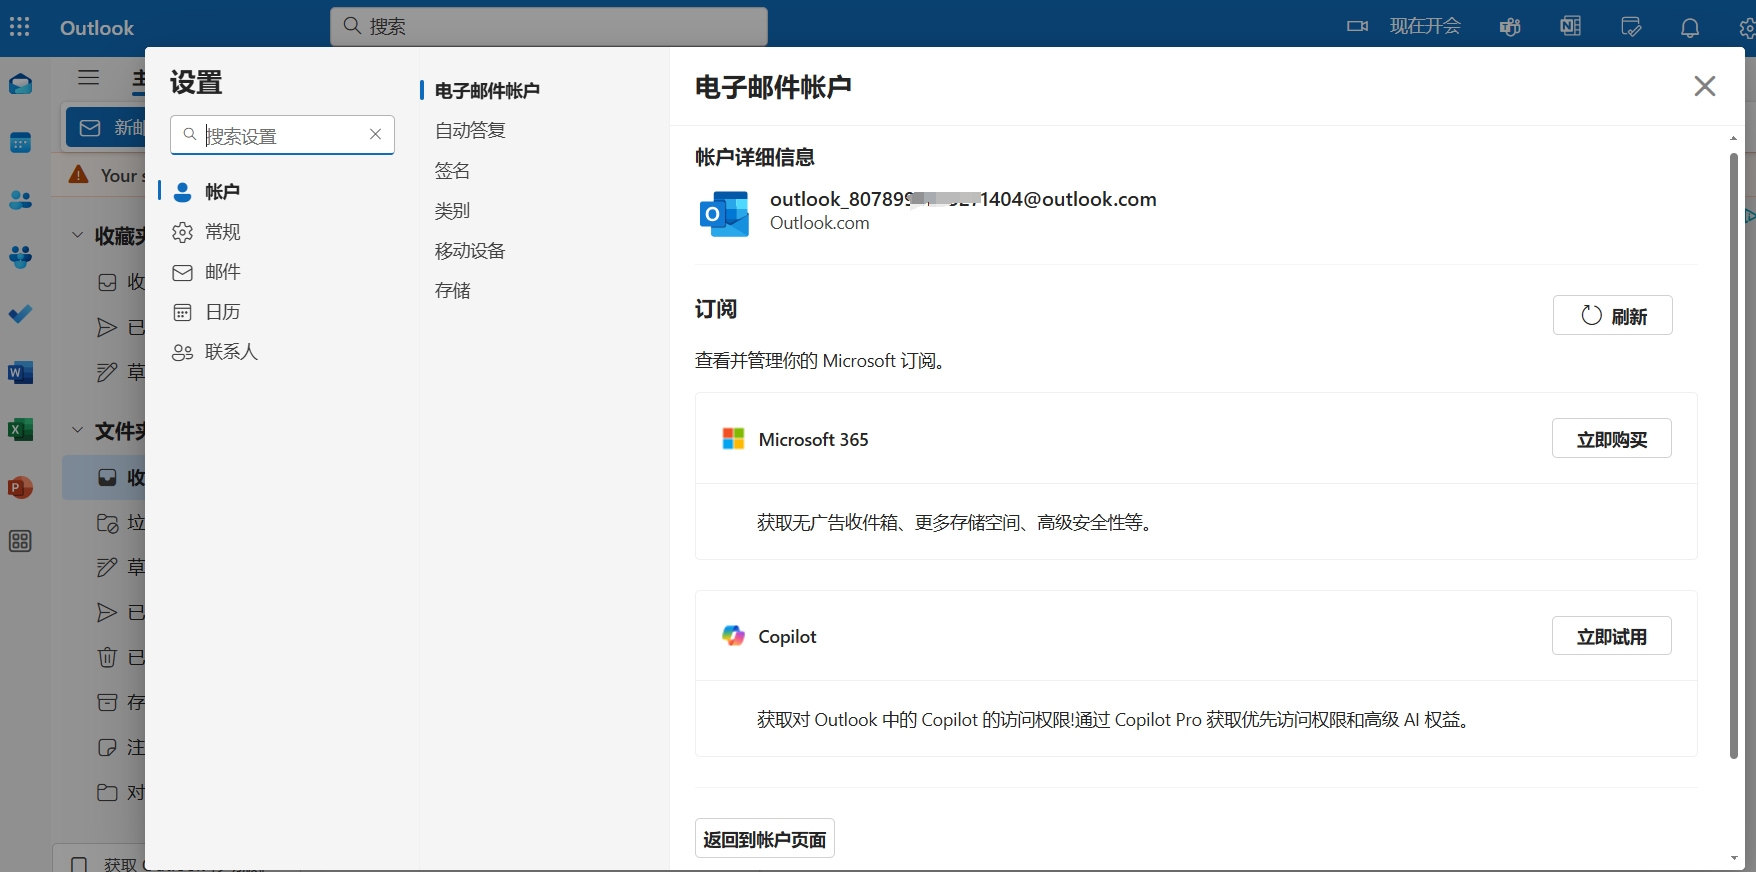Clear the settings search box with the X
Screen dimensions: 1756x872
[x=375, y=134]
